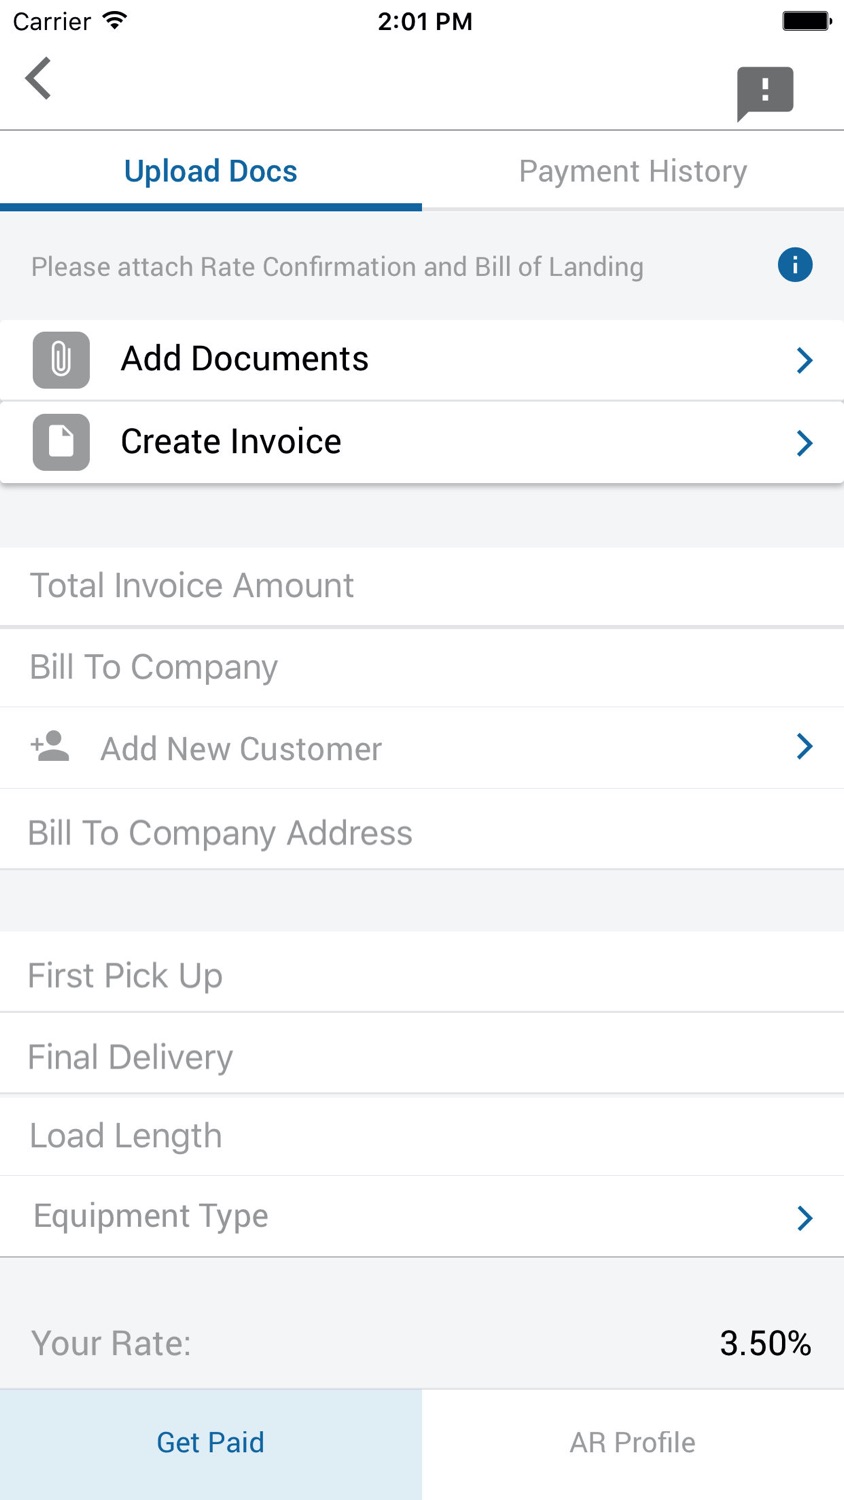
Task: Expand Create Invoice chevron
Action: [x=804, y=443]
